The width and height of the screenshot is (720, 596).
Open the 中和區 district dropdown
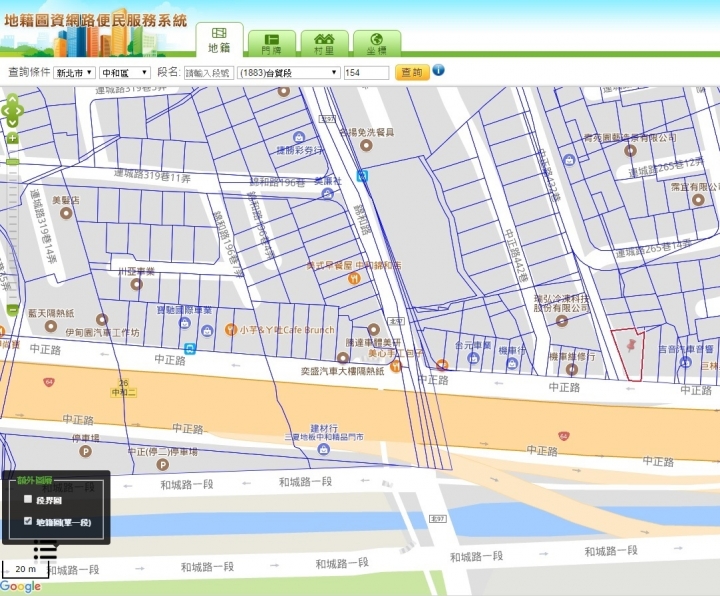(x=125, y=73)
